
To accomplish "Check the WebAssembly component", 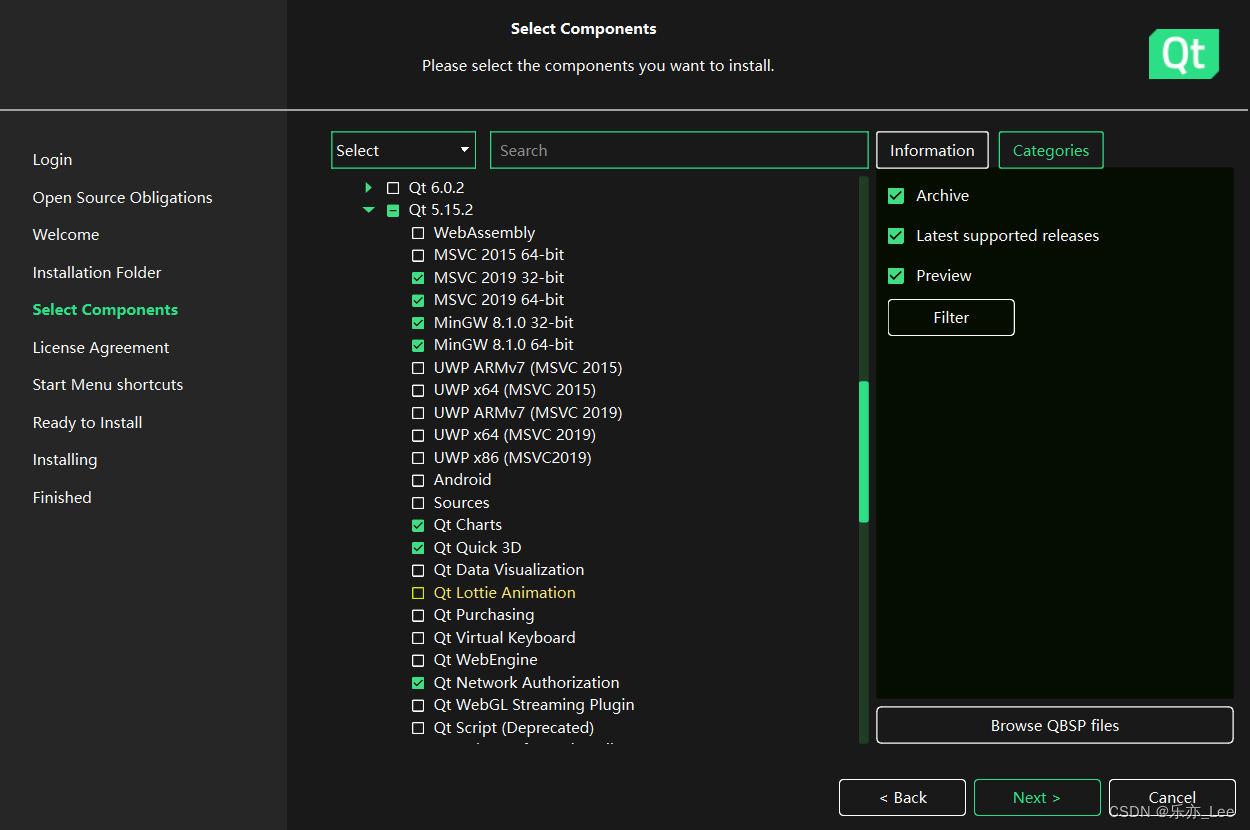I will [x=418, y=233].
